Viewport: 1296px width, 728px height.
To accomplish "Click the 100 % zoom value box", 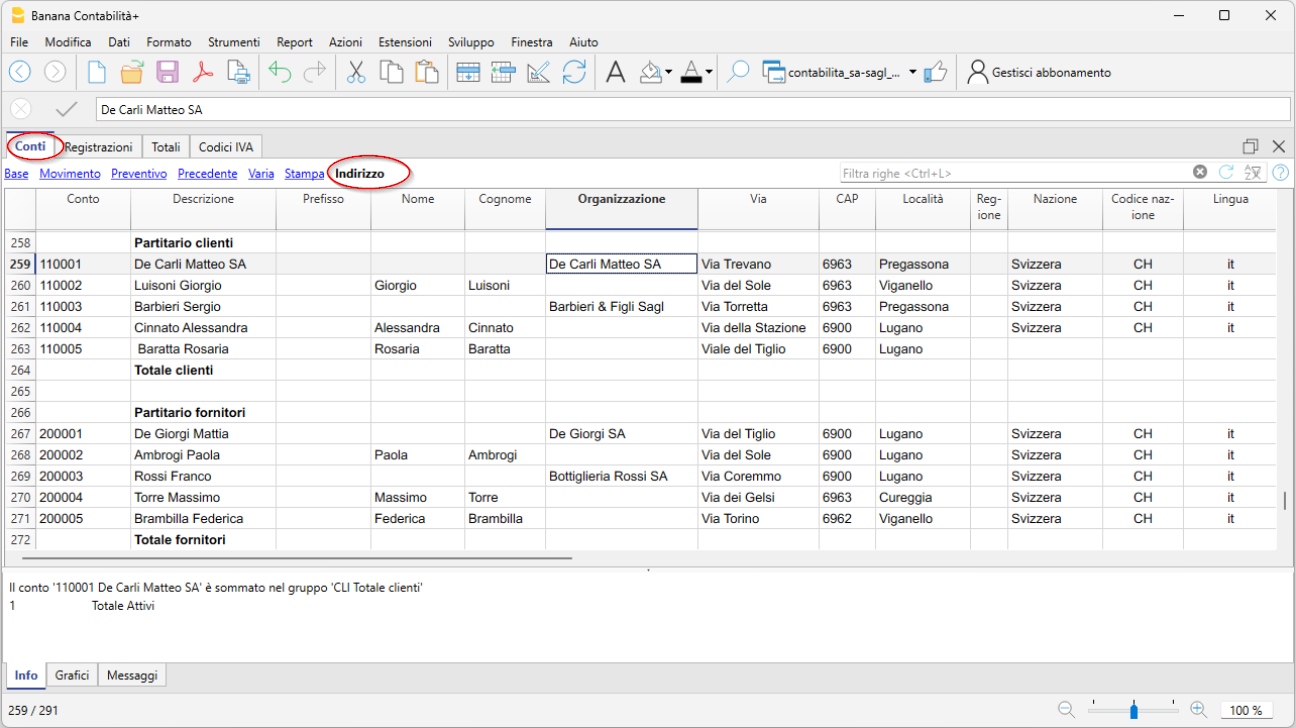I will tap(1246, 711).
